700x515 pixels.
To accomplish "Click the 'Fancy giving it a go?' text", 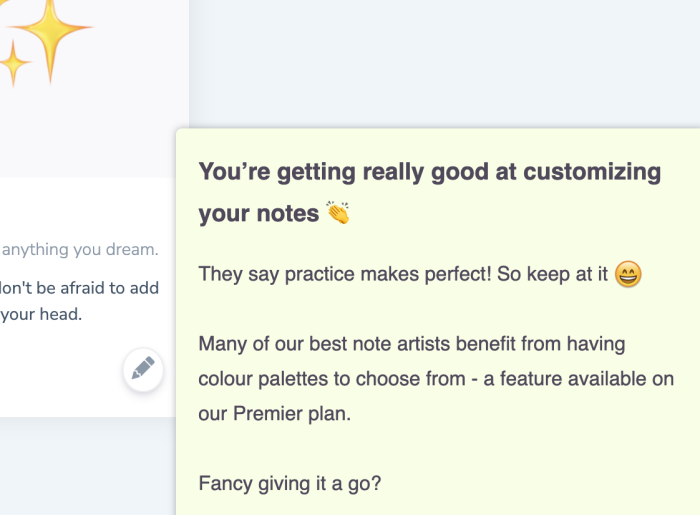I will point(290,484).
